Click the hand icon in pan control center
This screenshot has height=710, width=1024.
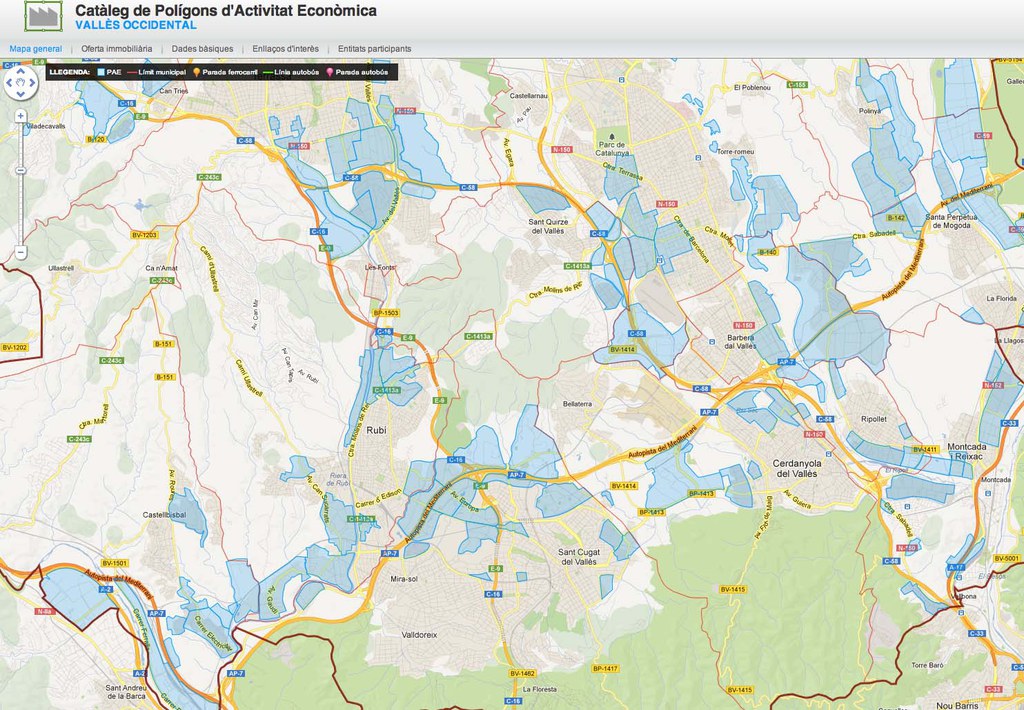click(x=21, y=83)
